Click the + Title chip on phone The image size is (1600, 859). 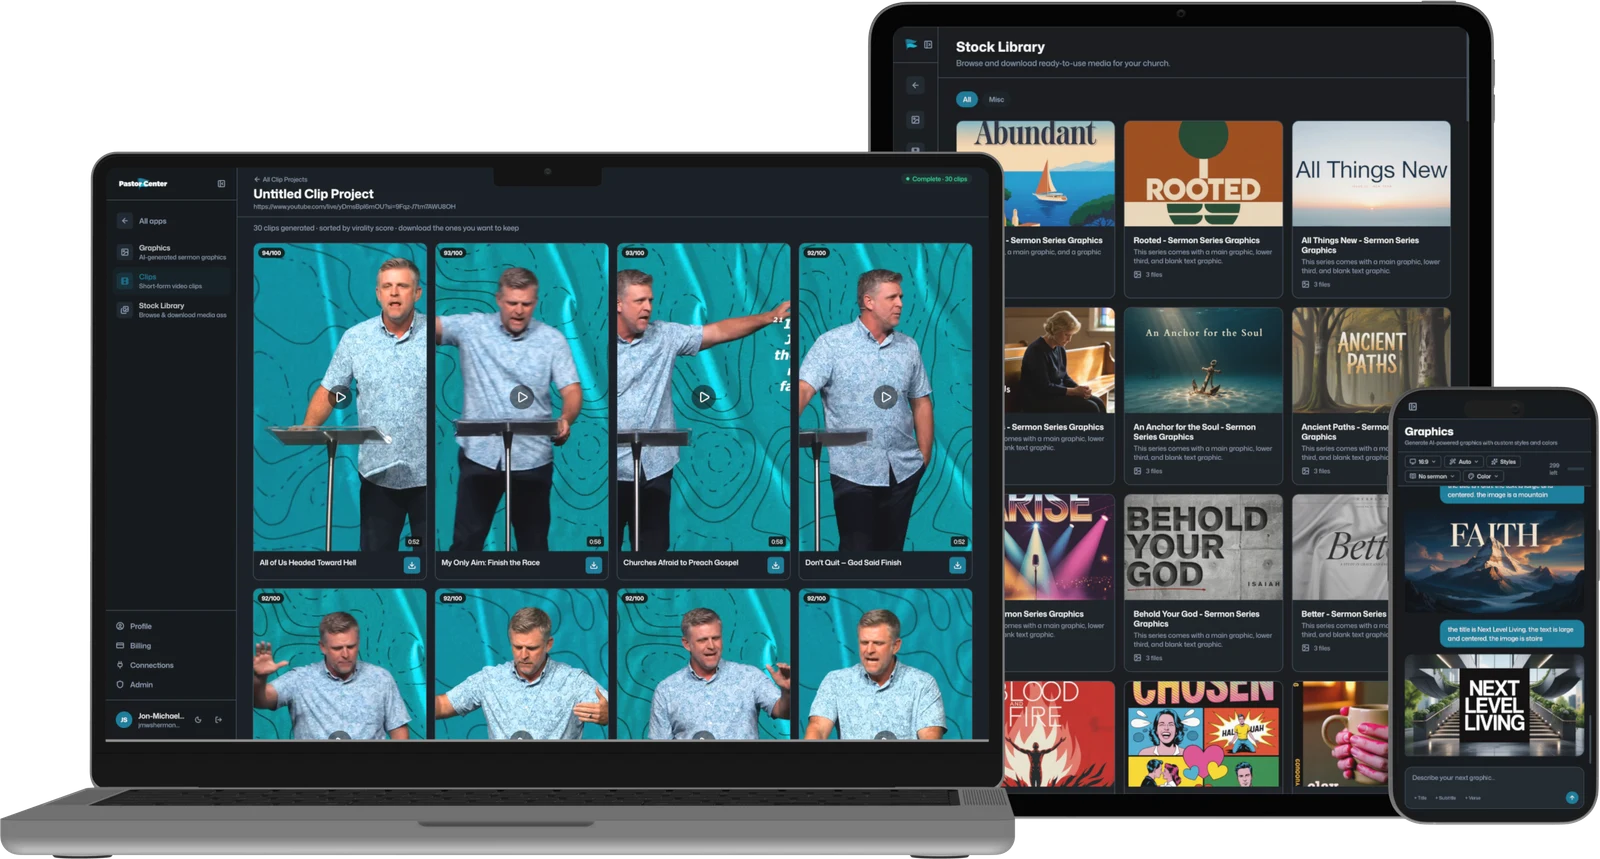coord(1421,798)
